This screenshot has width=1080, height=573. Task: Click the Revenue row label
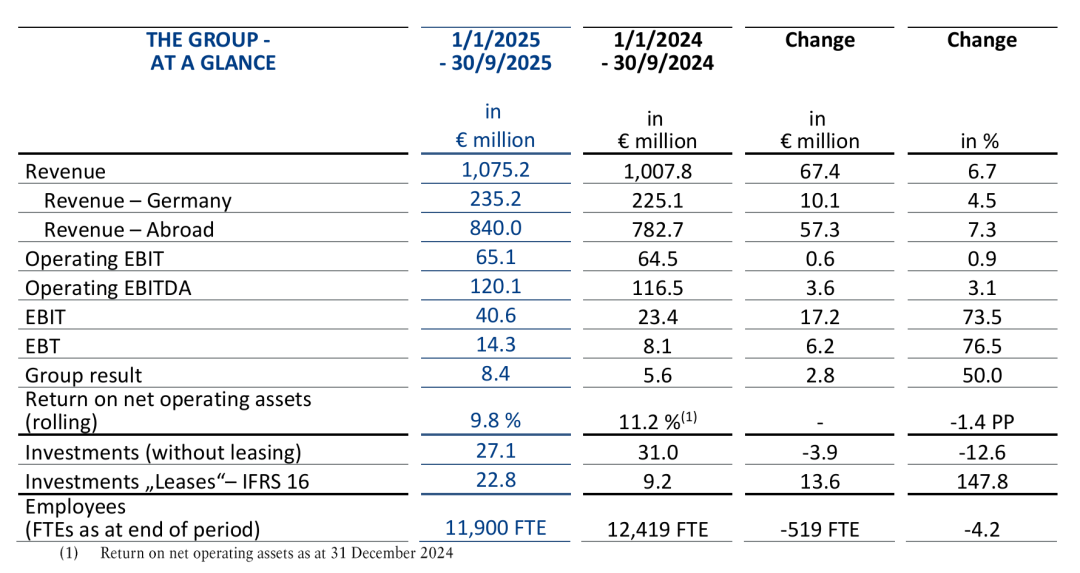click(x=66, y=171)
